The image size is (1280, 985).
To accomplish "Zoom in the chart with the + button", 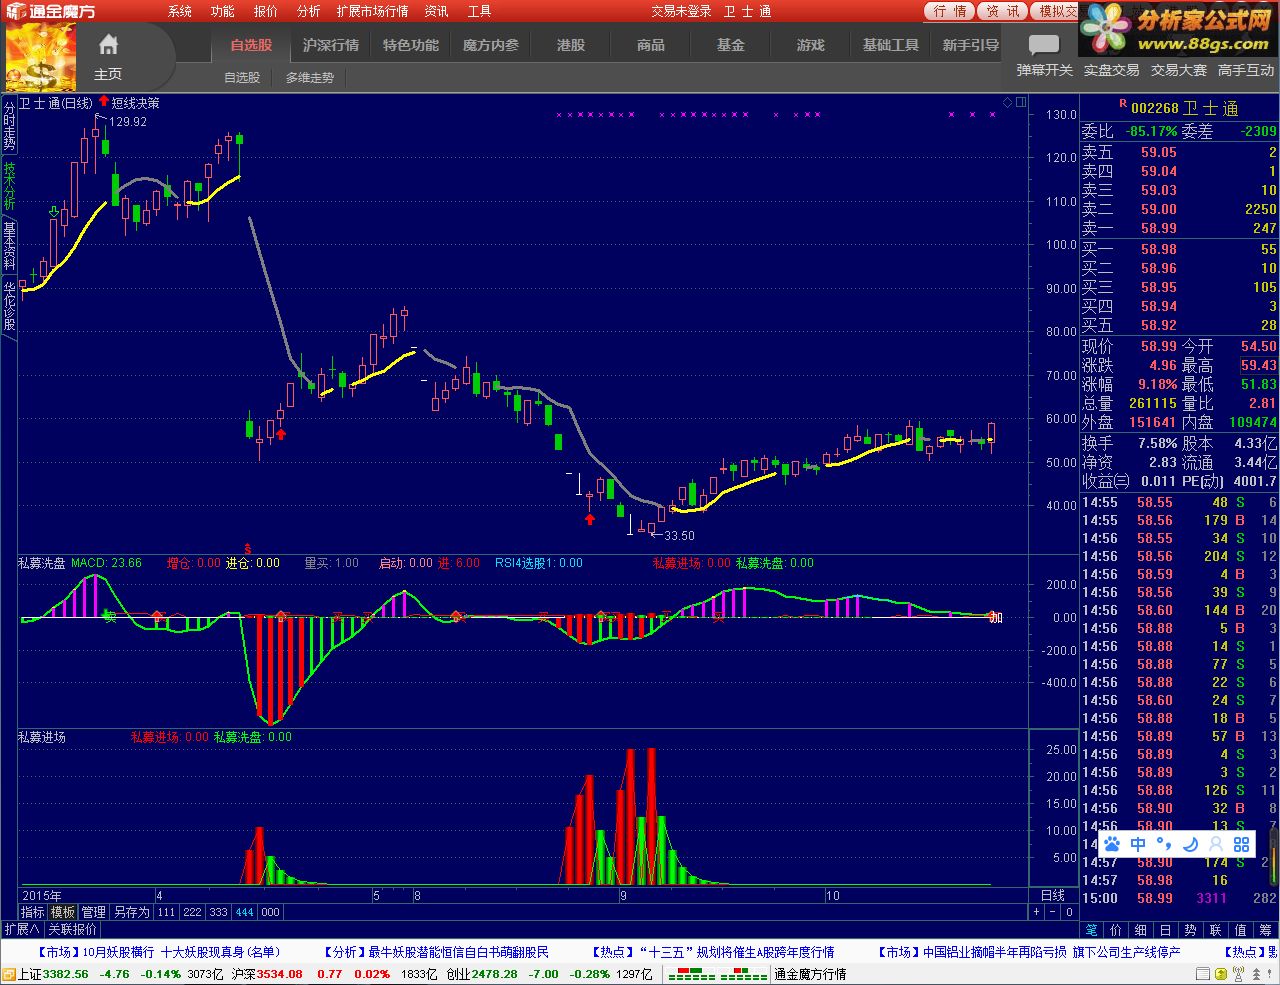I will pos(1037,912).
